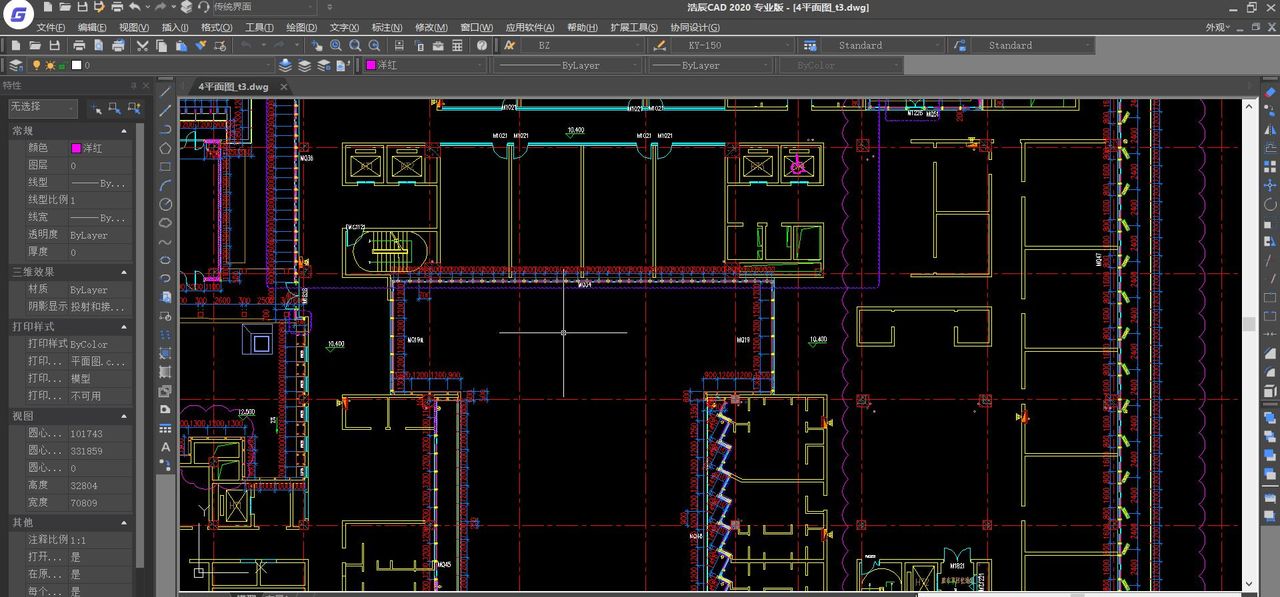Select the Rectangle drawing tool
The image size is (1280, 597).
click(x=166, y=167)
